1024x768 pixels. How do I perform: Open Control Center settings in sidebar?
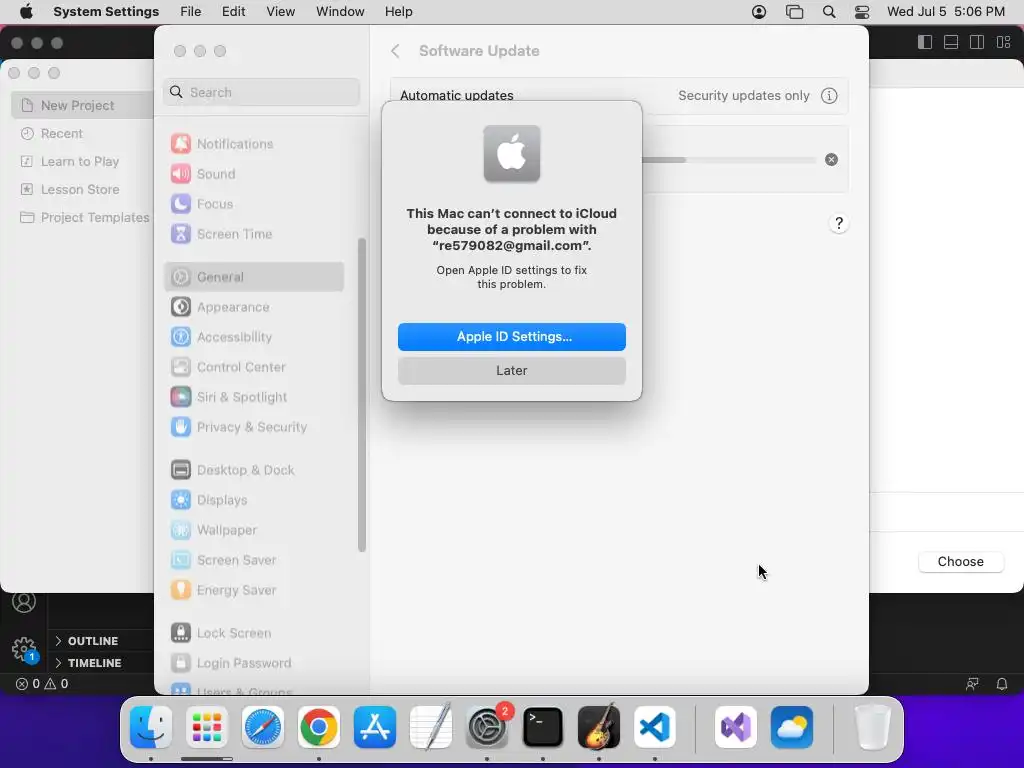coord(254,367)
